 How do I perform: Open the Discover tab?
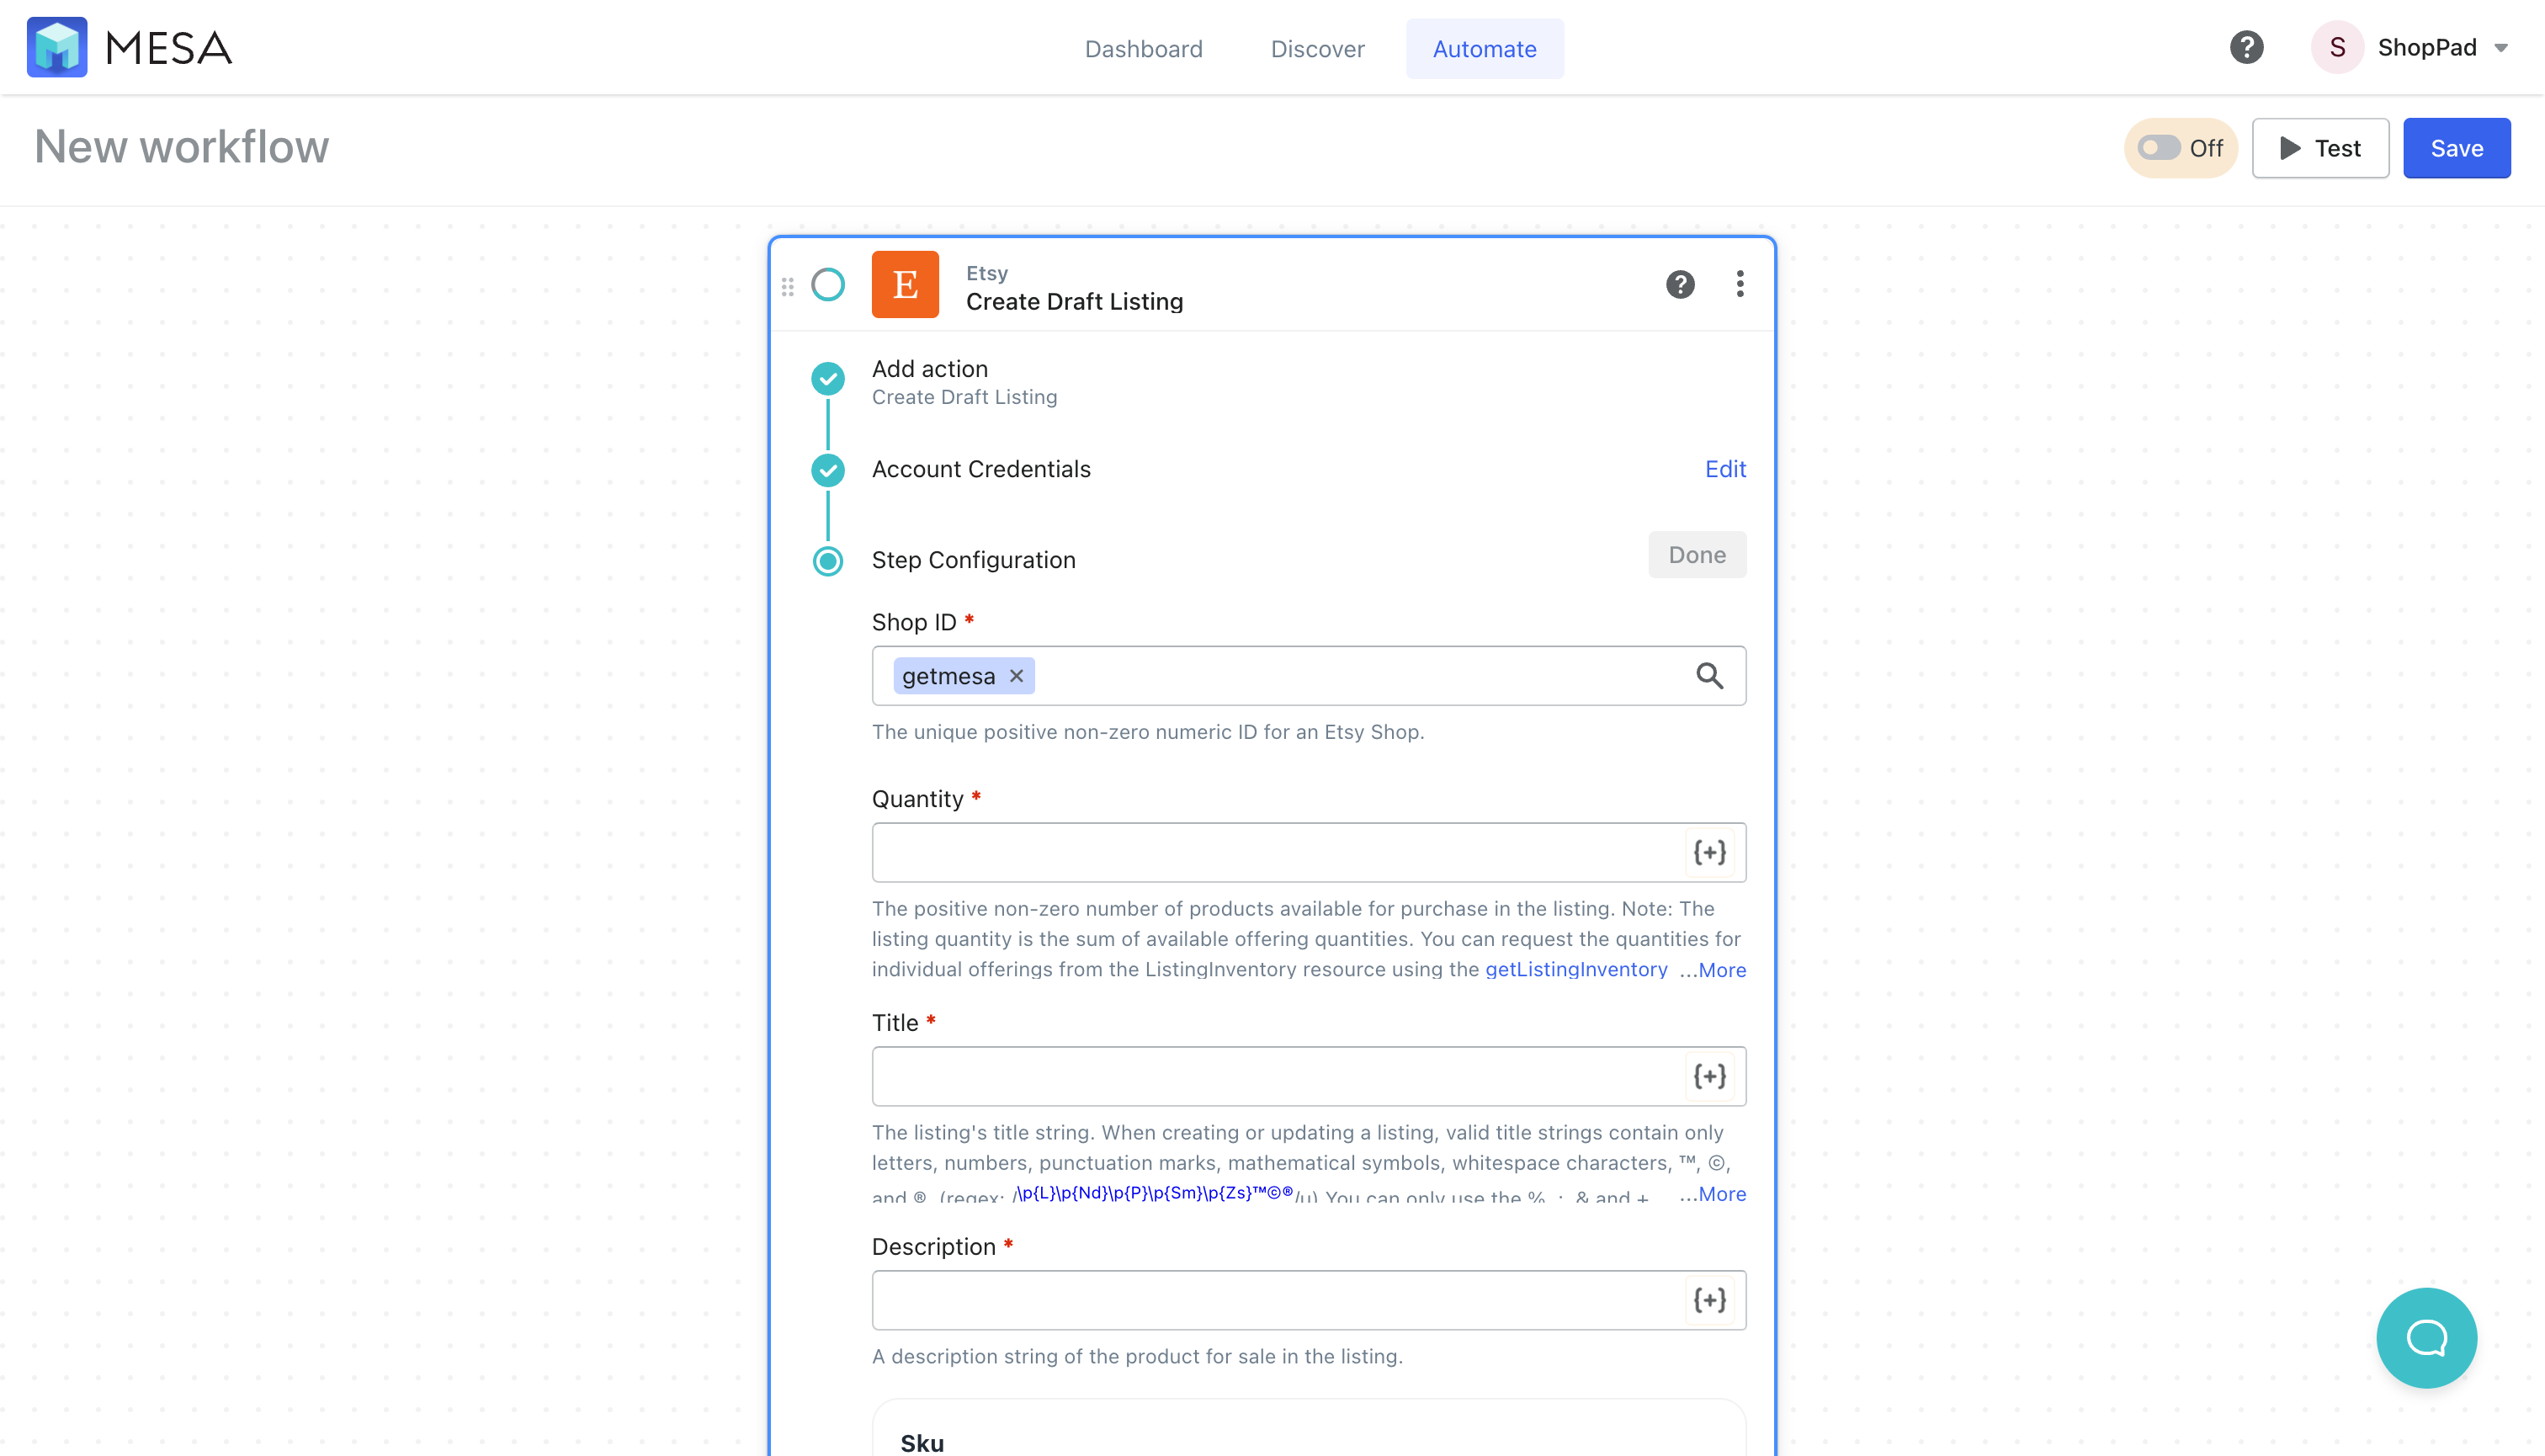(1317, 48)
